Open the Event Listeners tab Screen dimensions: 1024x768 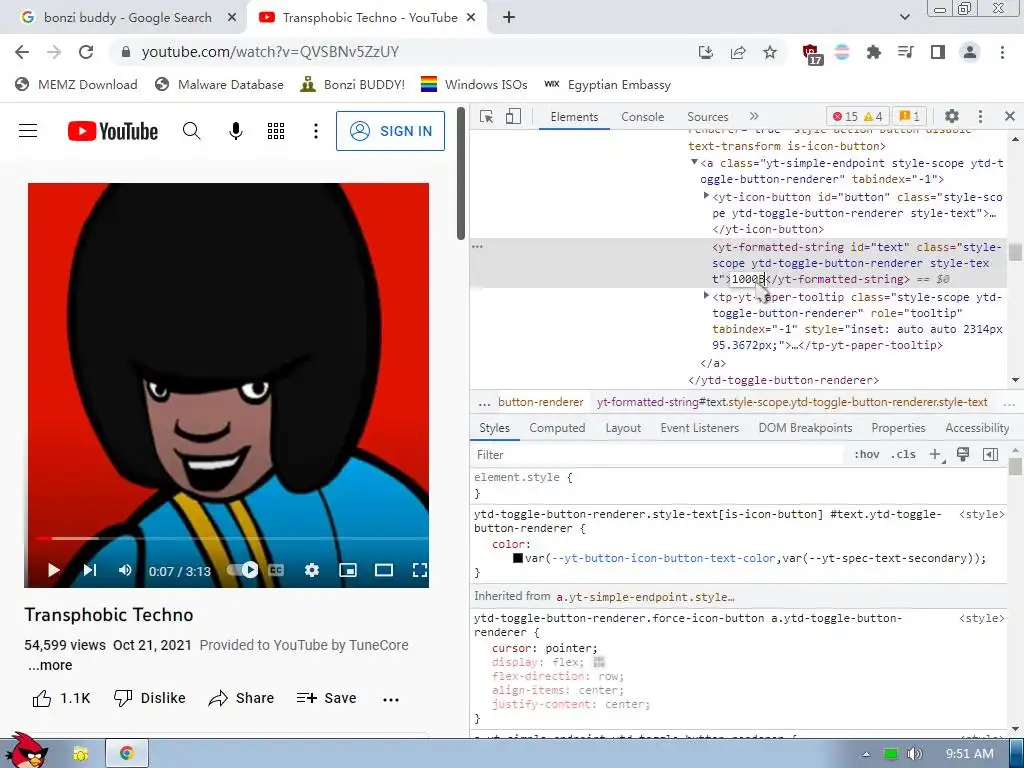point(699,428)
